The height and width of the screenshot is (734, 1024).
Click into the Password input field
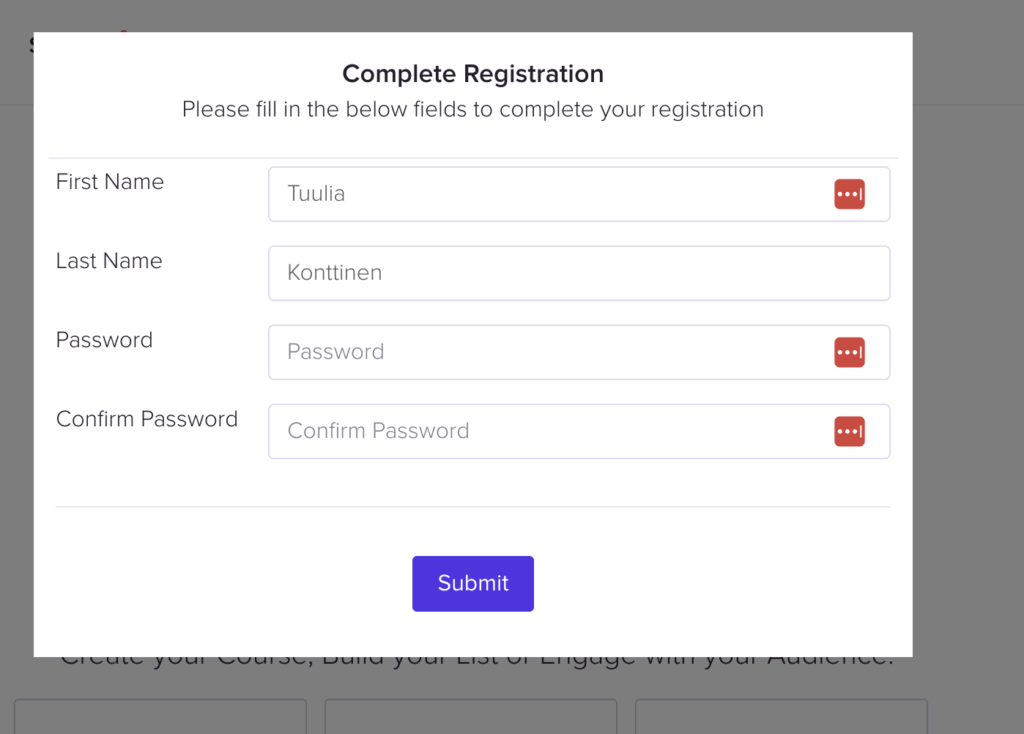550,352
